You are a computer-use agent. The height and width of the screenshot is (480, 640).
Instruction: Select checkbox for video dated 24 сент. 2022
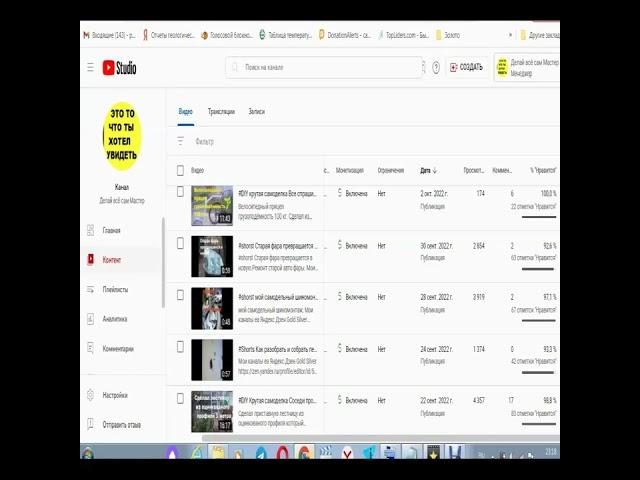pos(180,347)
